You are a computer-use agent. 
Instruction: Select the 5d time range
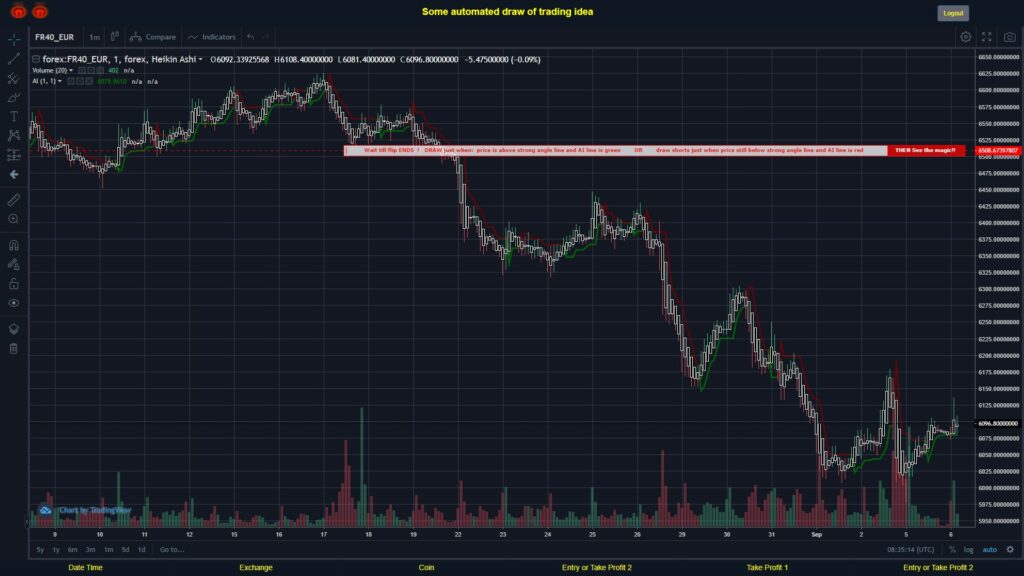[125, 550]
